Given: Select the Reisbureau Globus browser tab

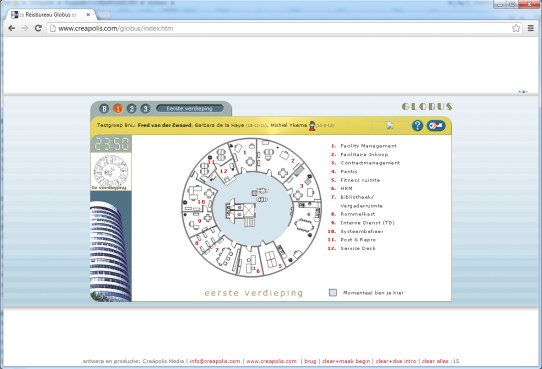Looking at the screenshot, I should [51, 15].
